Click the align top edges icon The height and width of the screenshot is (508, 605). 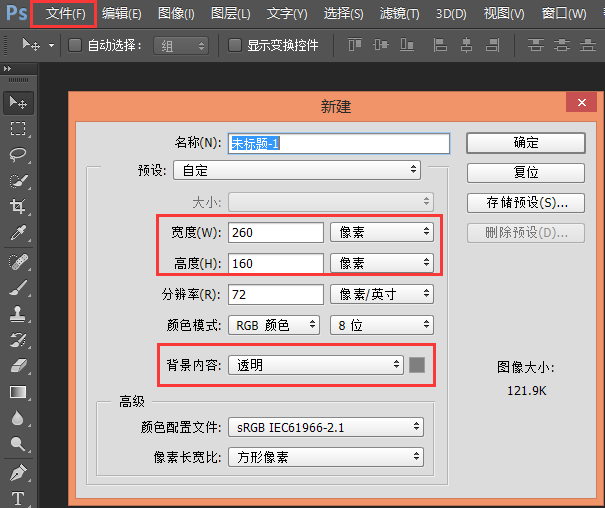[355, 45]
